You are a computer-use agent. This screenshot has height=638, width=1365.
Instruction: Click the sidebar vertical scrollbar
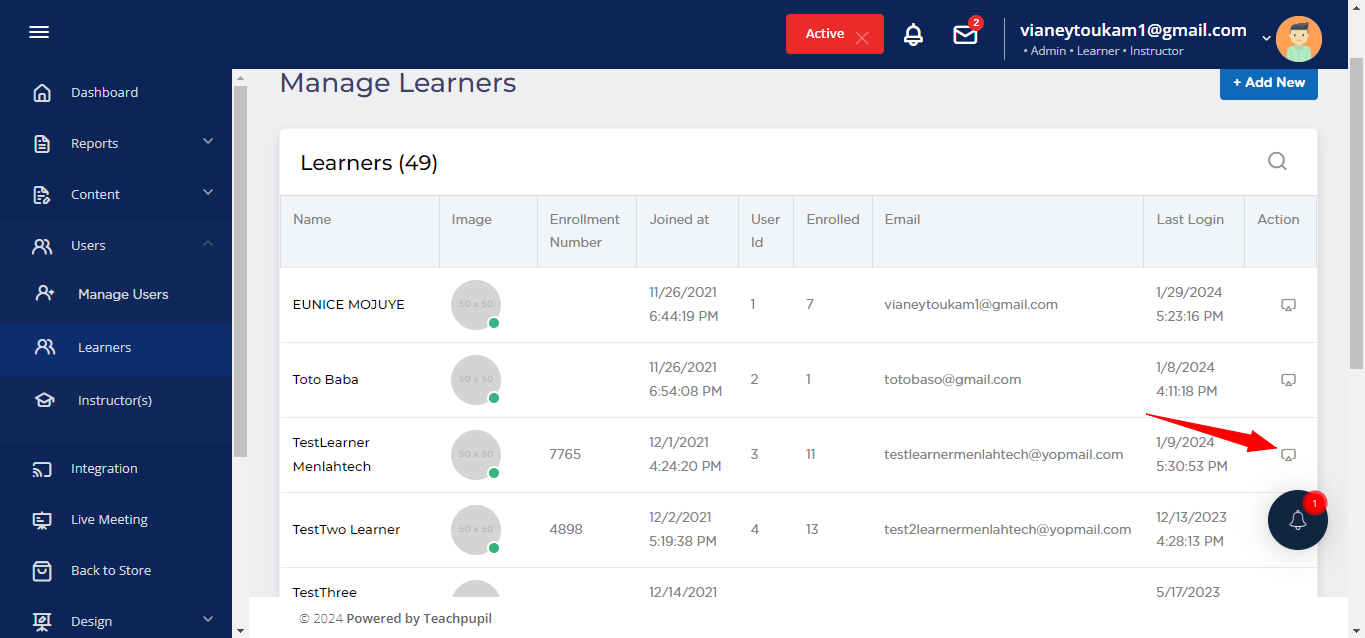pos(240,270)
